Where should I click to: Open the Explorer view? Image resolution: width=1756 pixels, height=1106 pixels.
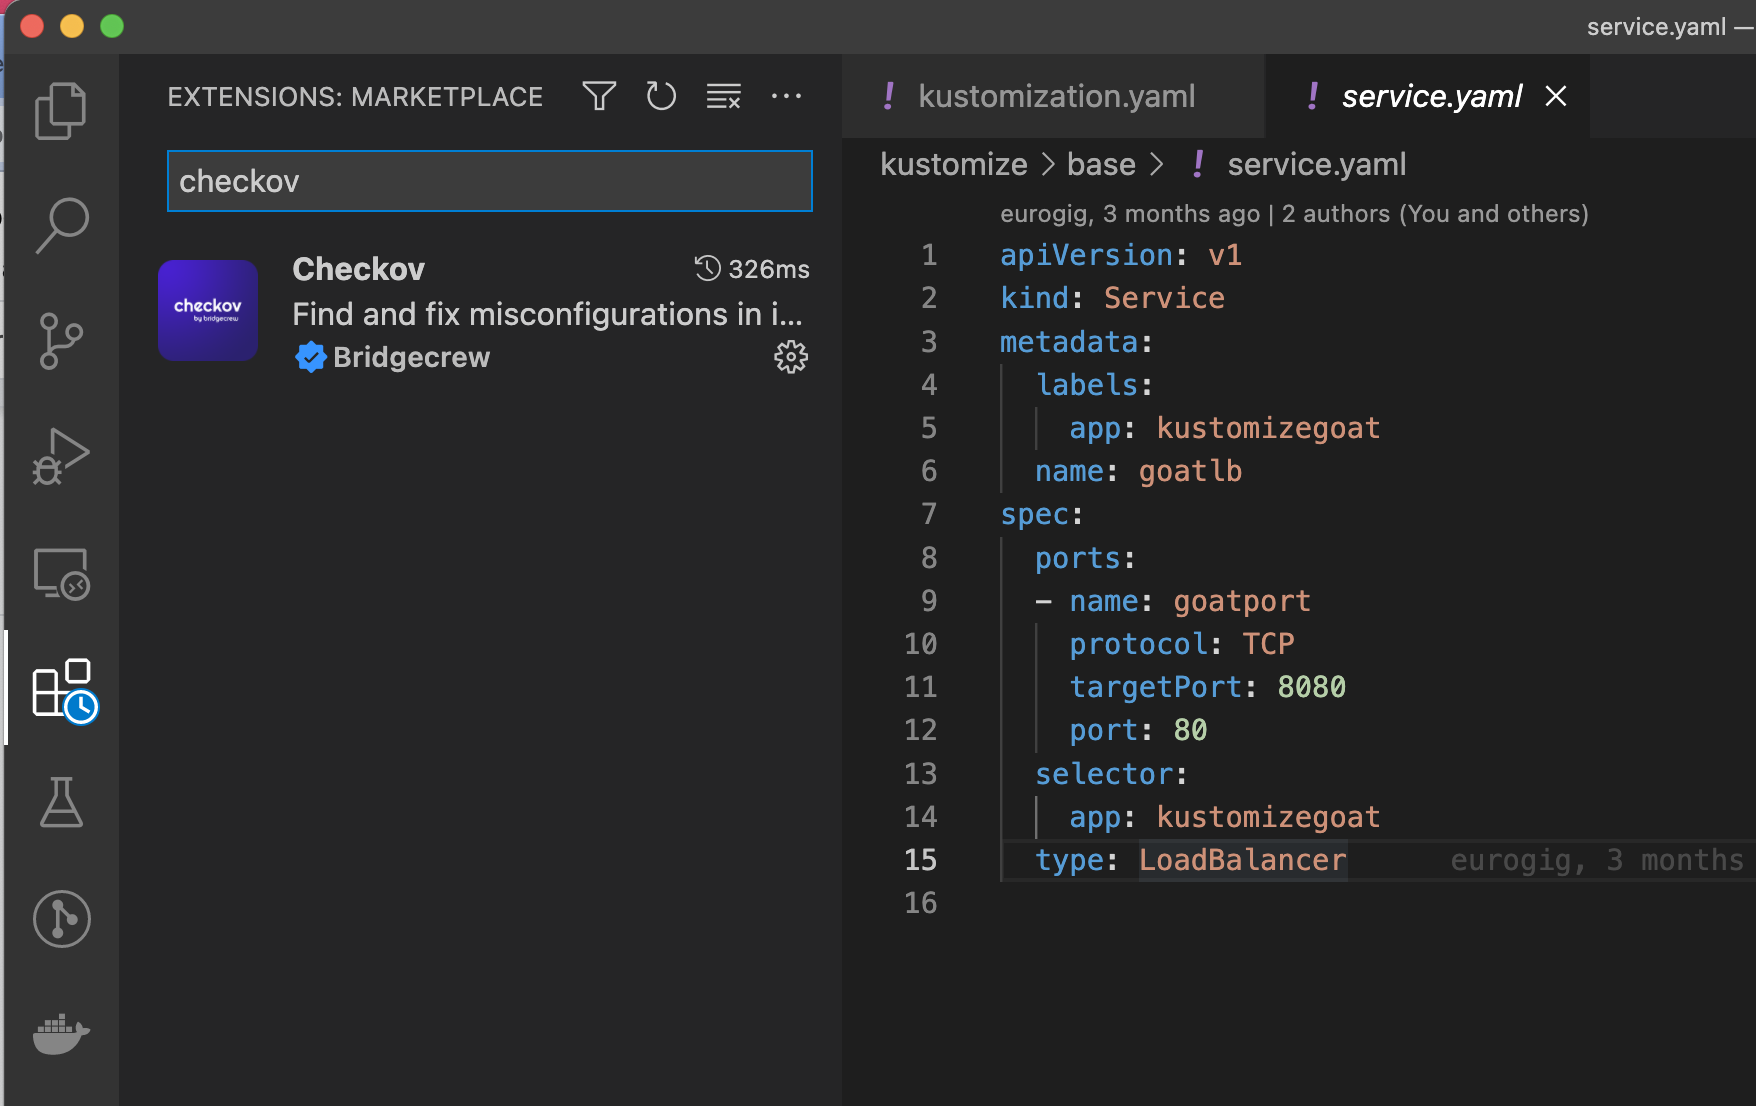[x=61, y=110]
